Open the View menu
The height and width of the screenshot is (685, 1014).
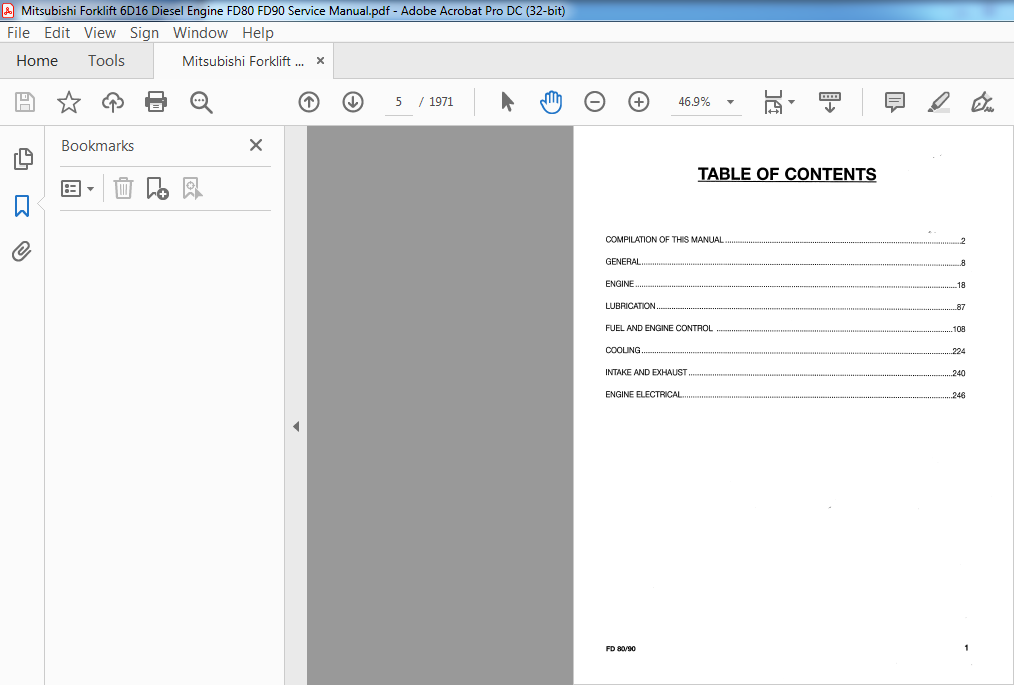pyautogui.click(x=100, y=32)
